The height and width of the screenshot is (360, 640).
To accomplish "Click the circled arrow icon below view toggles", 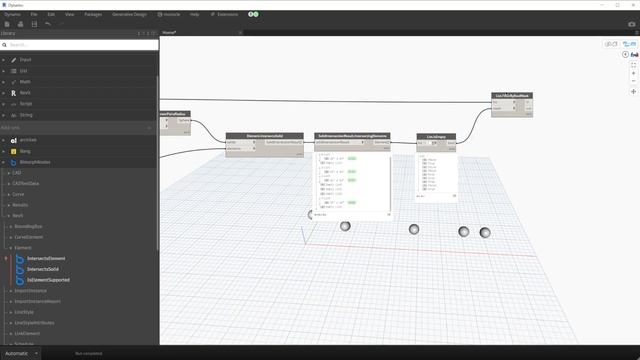I will point(625,54).
